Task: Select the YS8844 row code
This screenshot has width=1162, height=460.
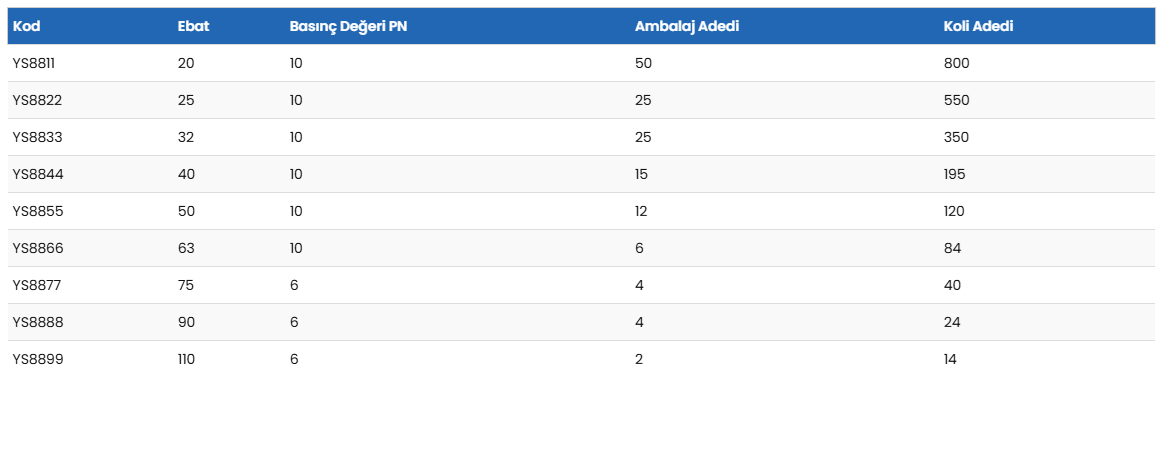Action: [36, 174]
